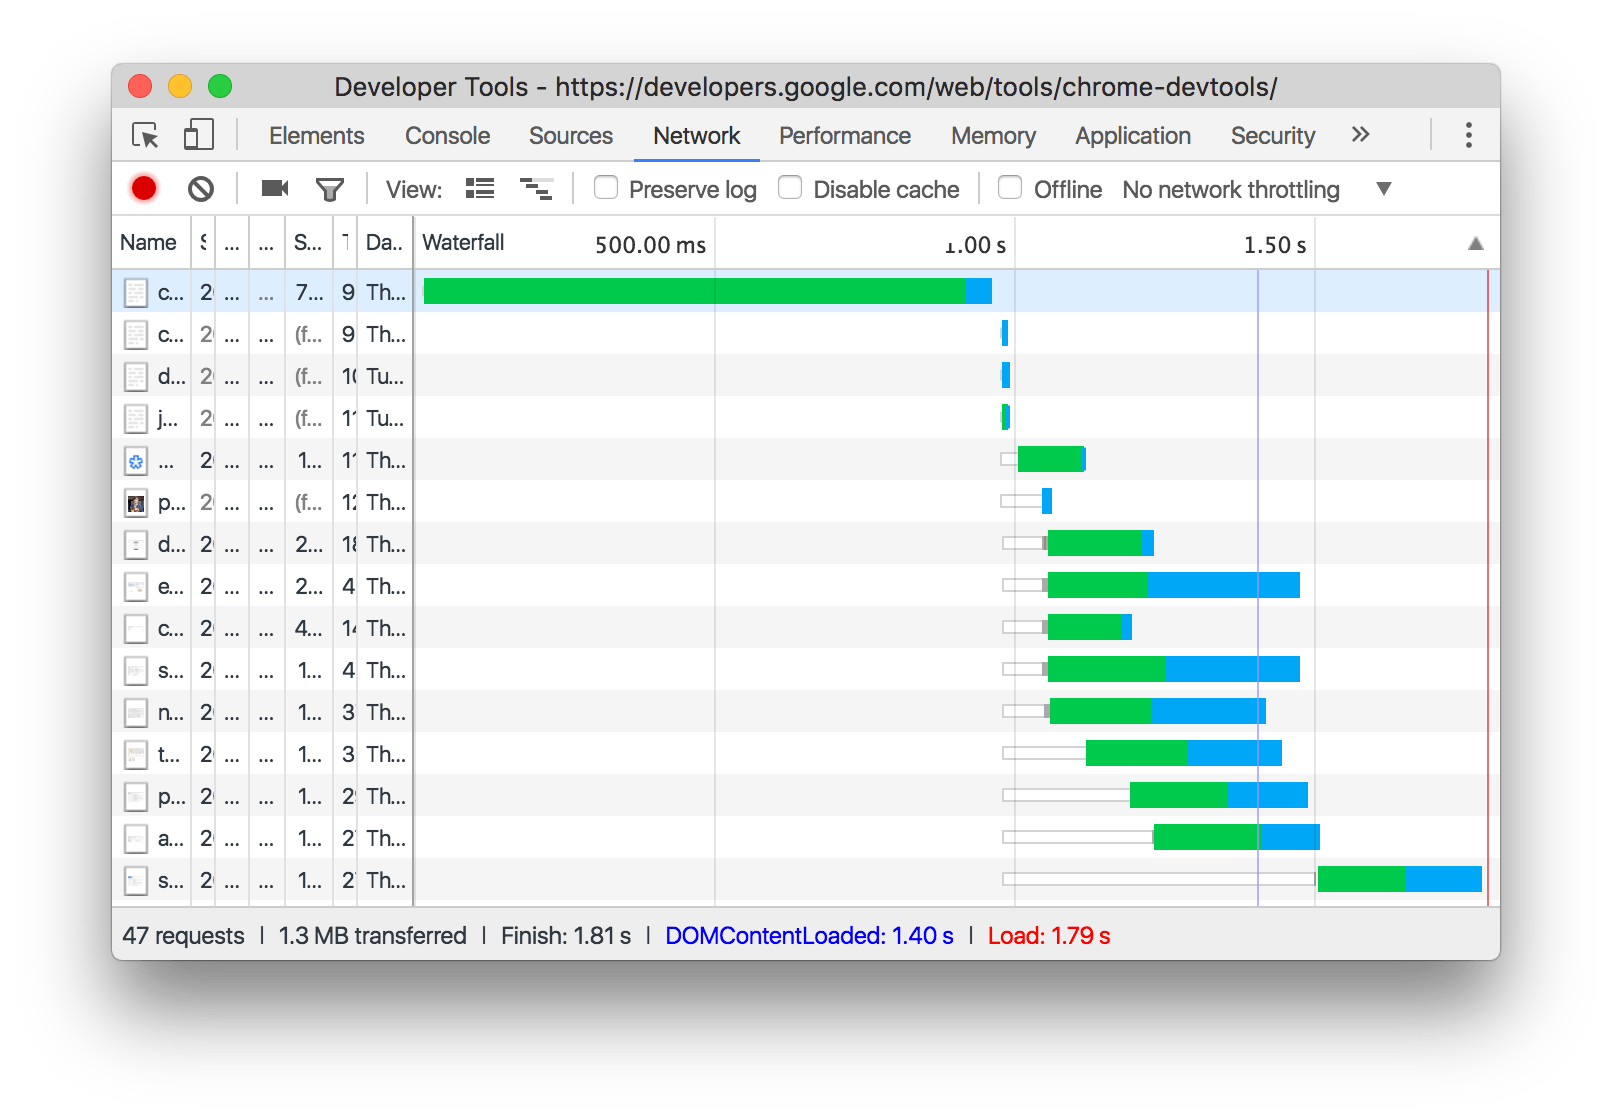This screenshot has height=1120, width=1612.
Task: Enable Disable cache
Action: (790, 188)
